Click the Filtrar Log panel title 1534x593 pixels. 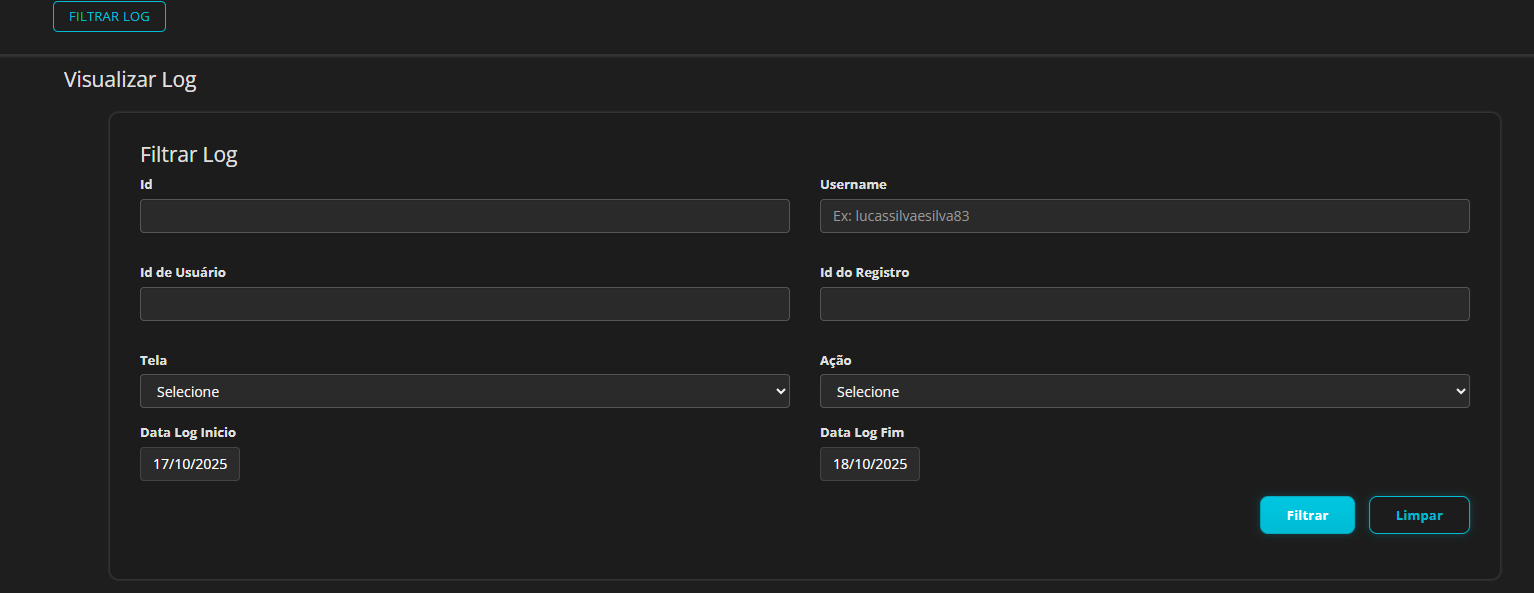tap(188, 154)
